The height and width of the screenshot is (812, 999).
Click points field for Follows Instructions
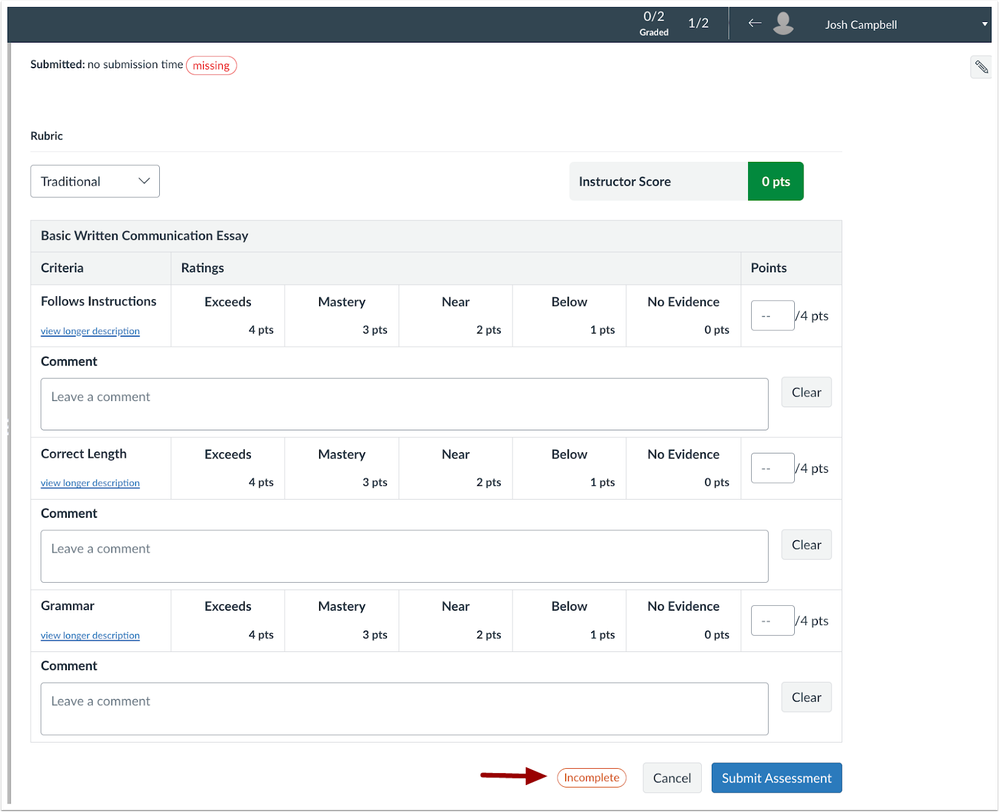point(772,315)
